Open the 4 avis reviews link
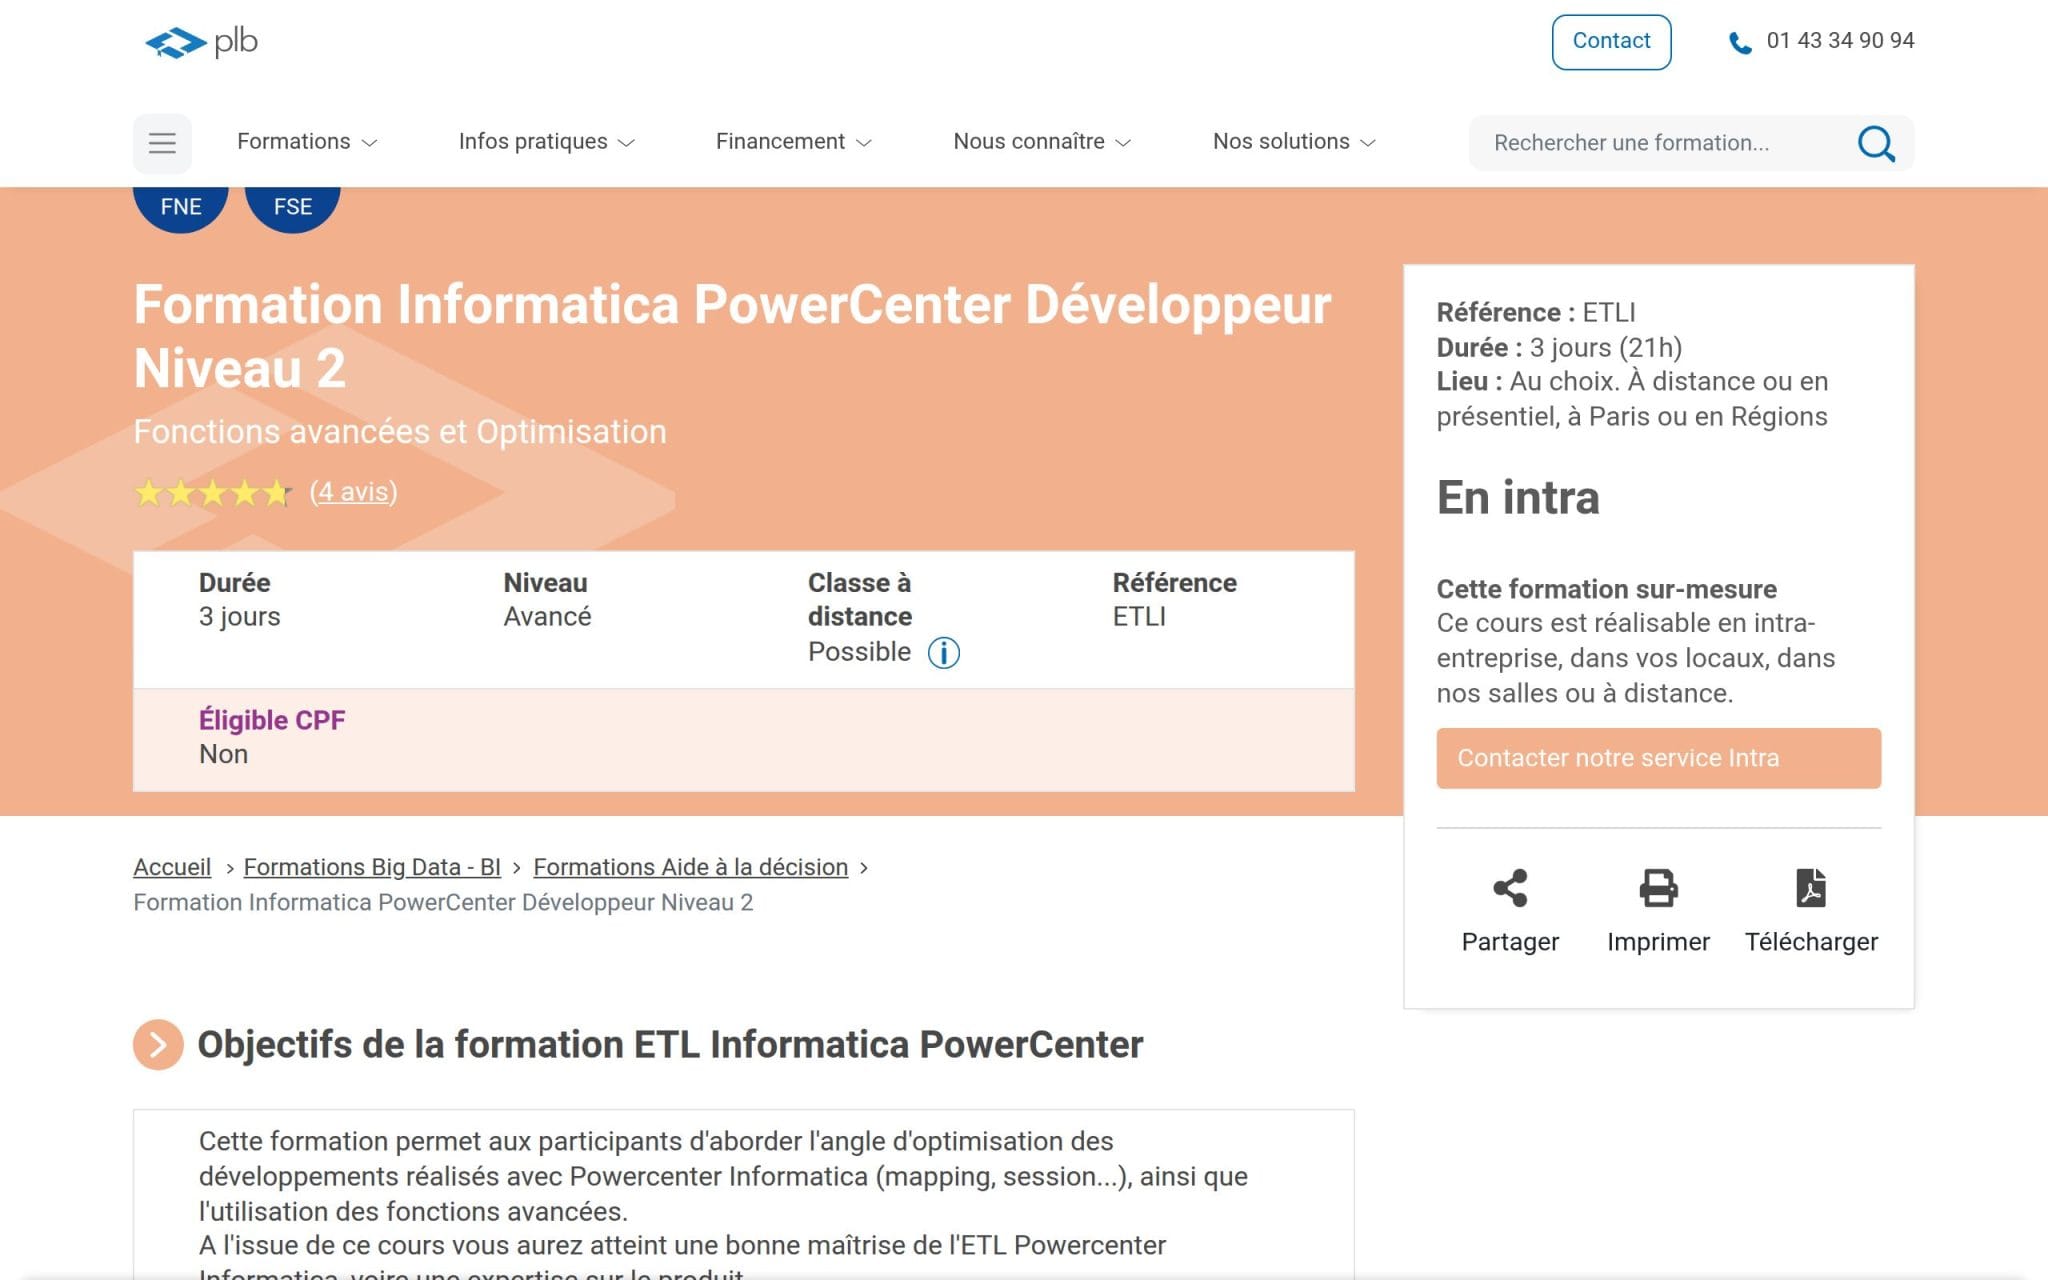The image size is (2048, 1280). (x=353, y=492)
